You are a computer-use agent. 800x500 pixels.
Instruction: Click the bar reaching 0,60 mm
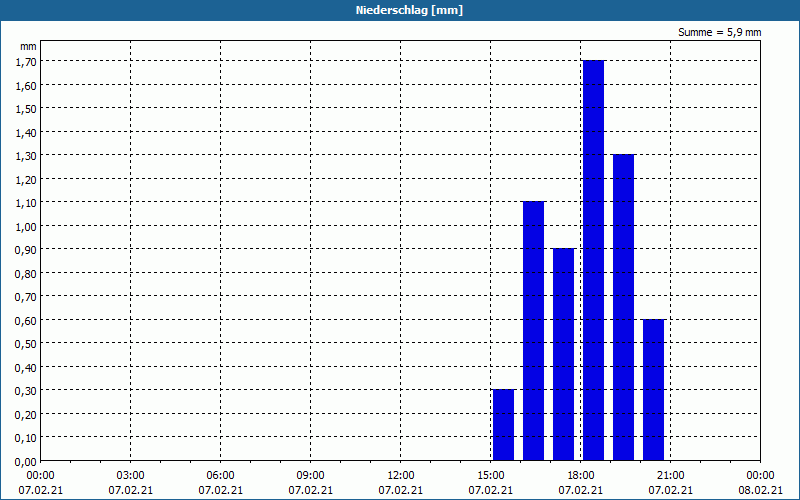[654, 390]
